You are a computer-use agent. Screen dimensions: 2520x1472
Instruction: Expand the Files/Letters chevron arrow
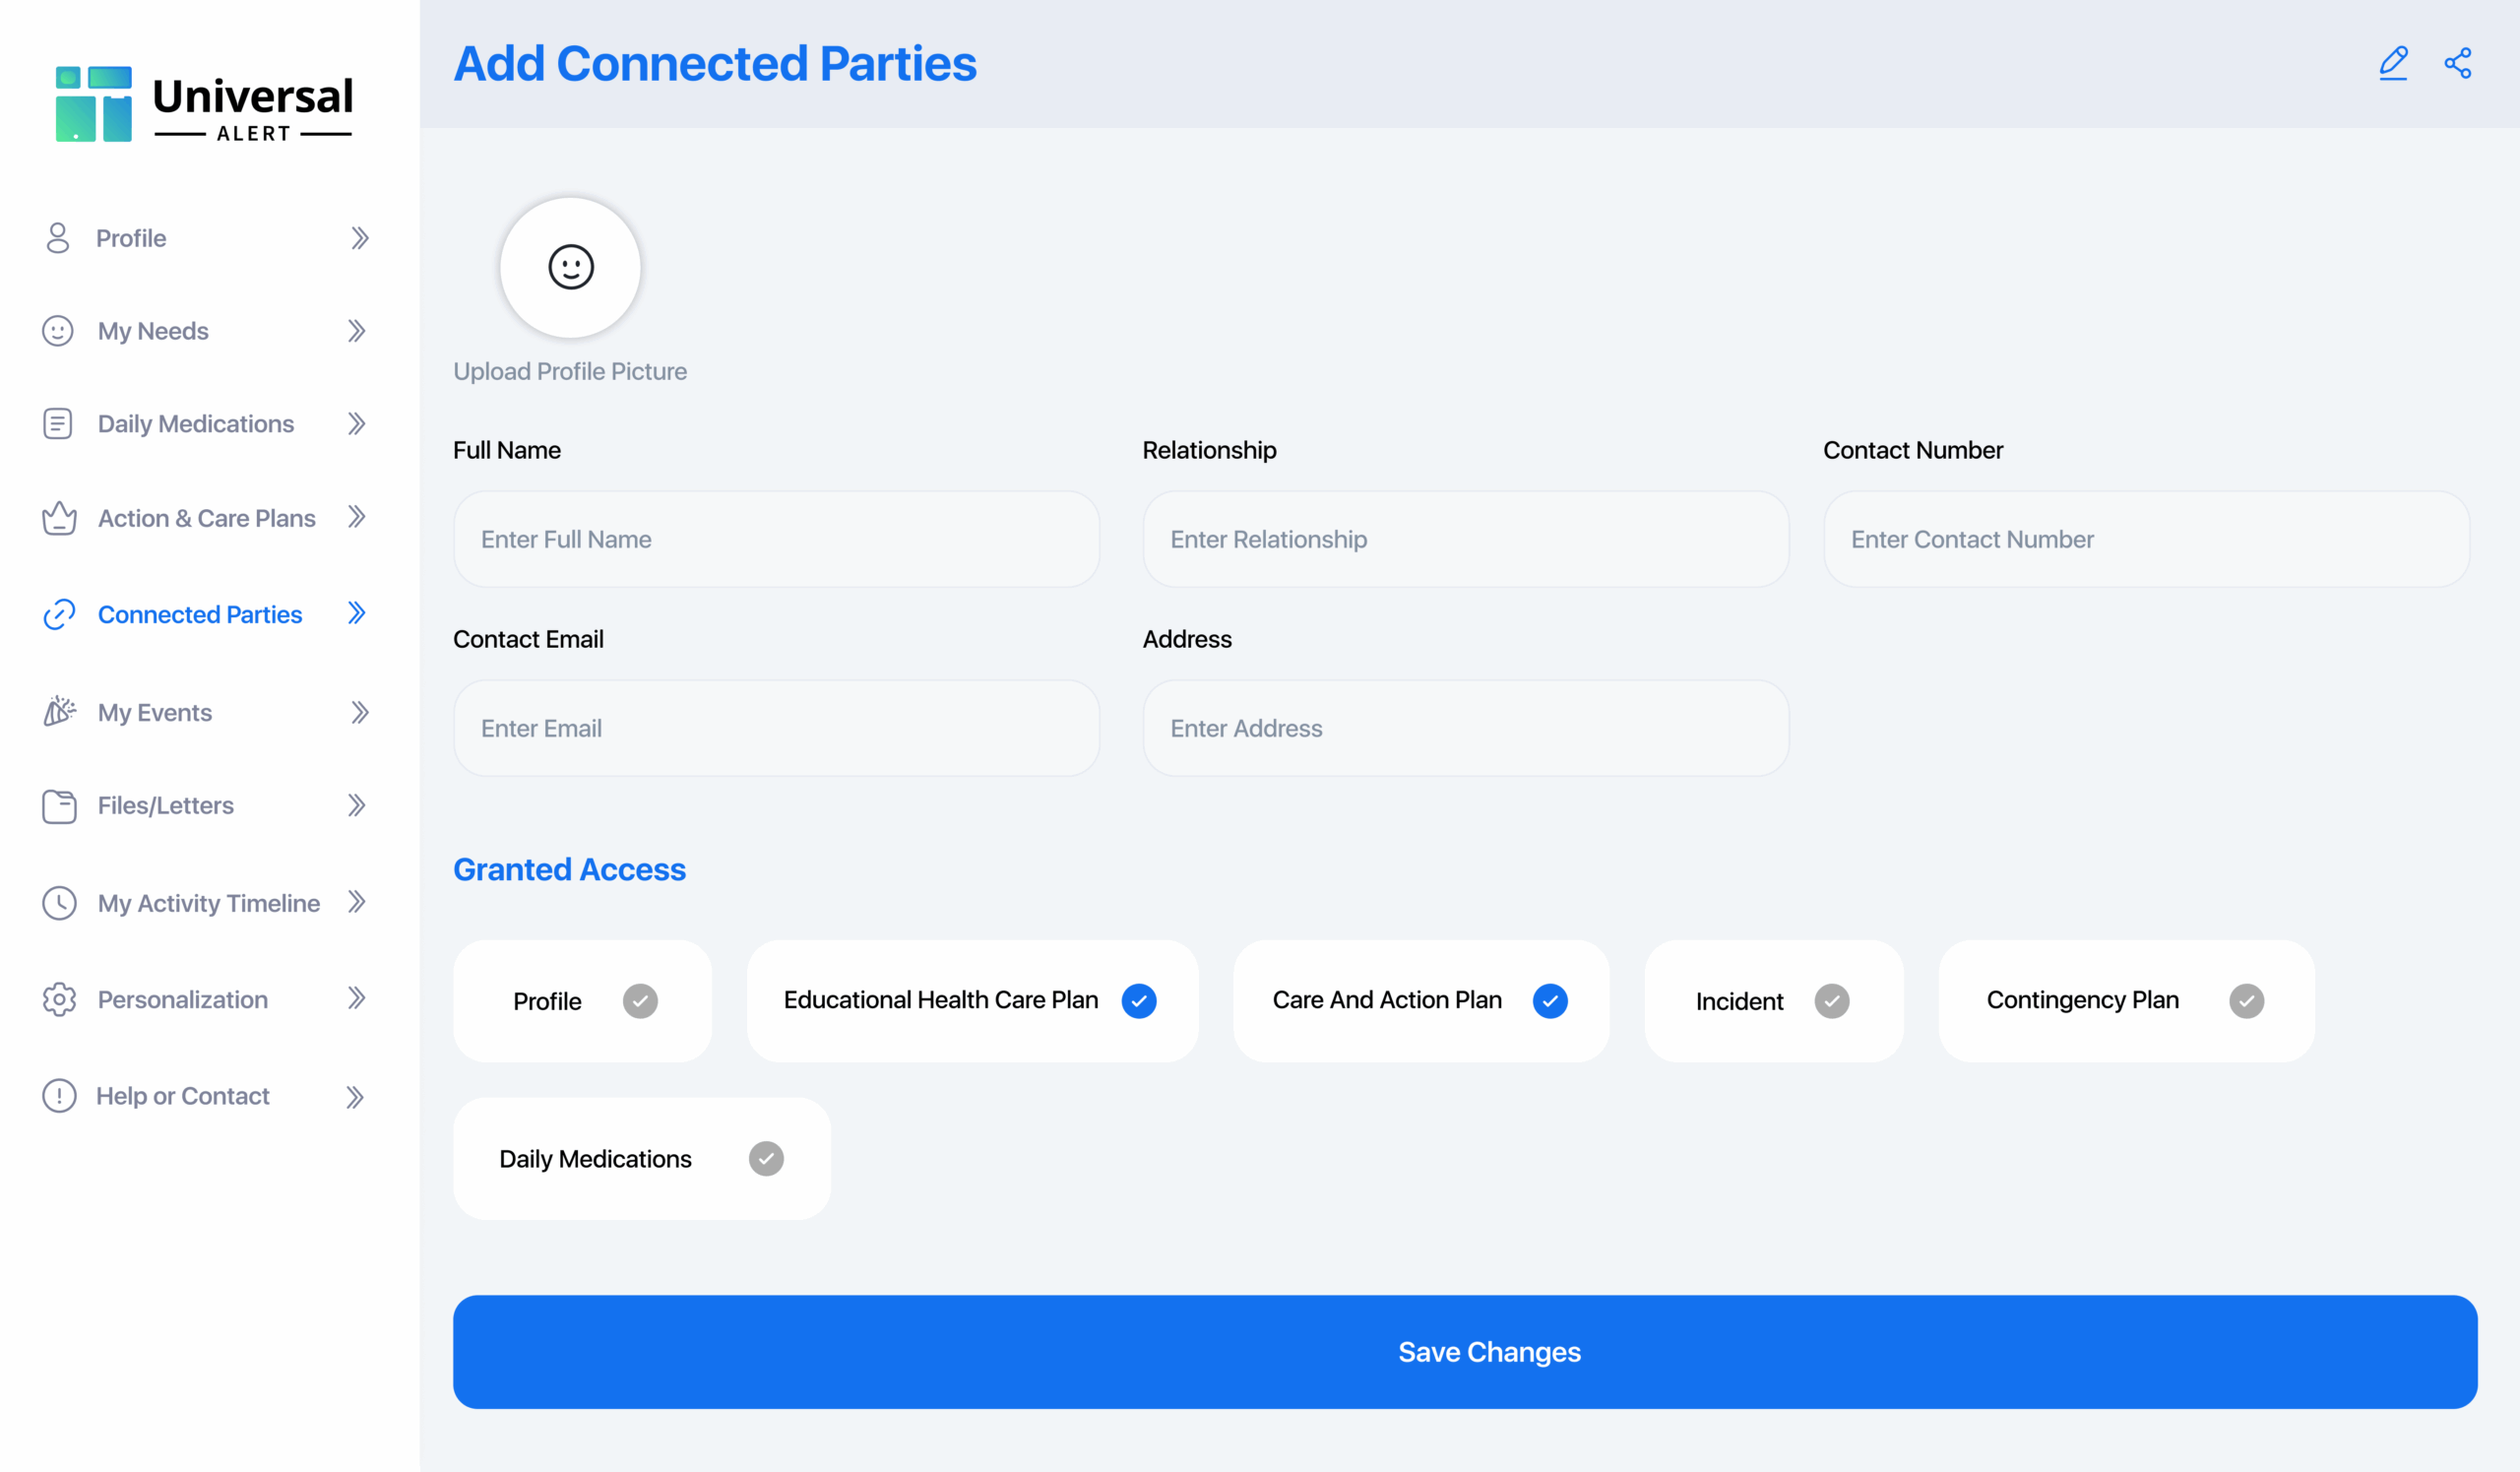pos(357,805)
